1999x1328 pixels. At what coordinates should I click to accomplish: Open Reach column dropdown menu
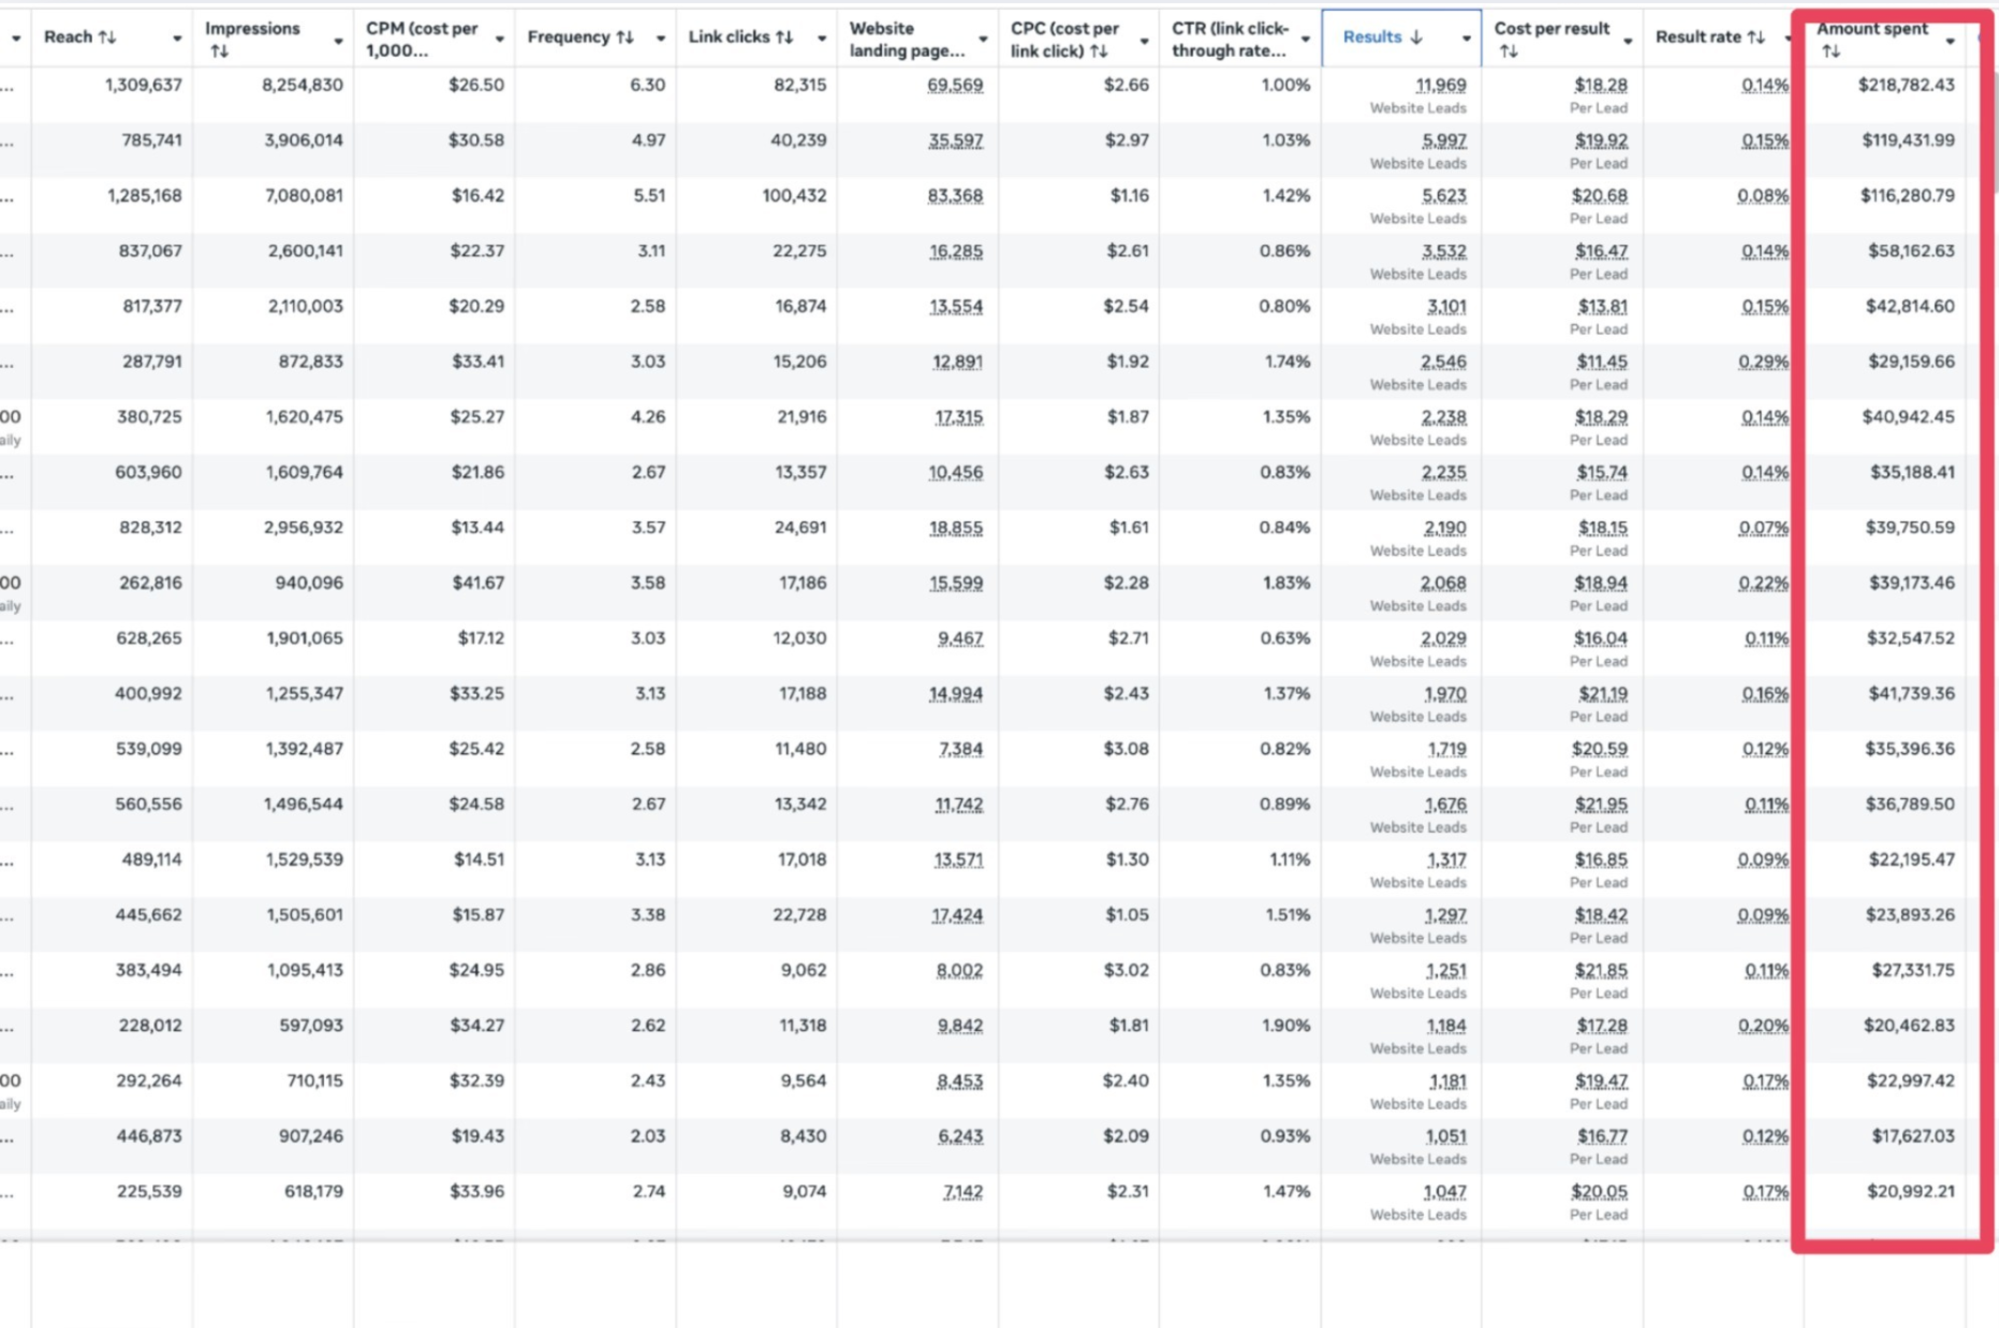177,39
